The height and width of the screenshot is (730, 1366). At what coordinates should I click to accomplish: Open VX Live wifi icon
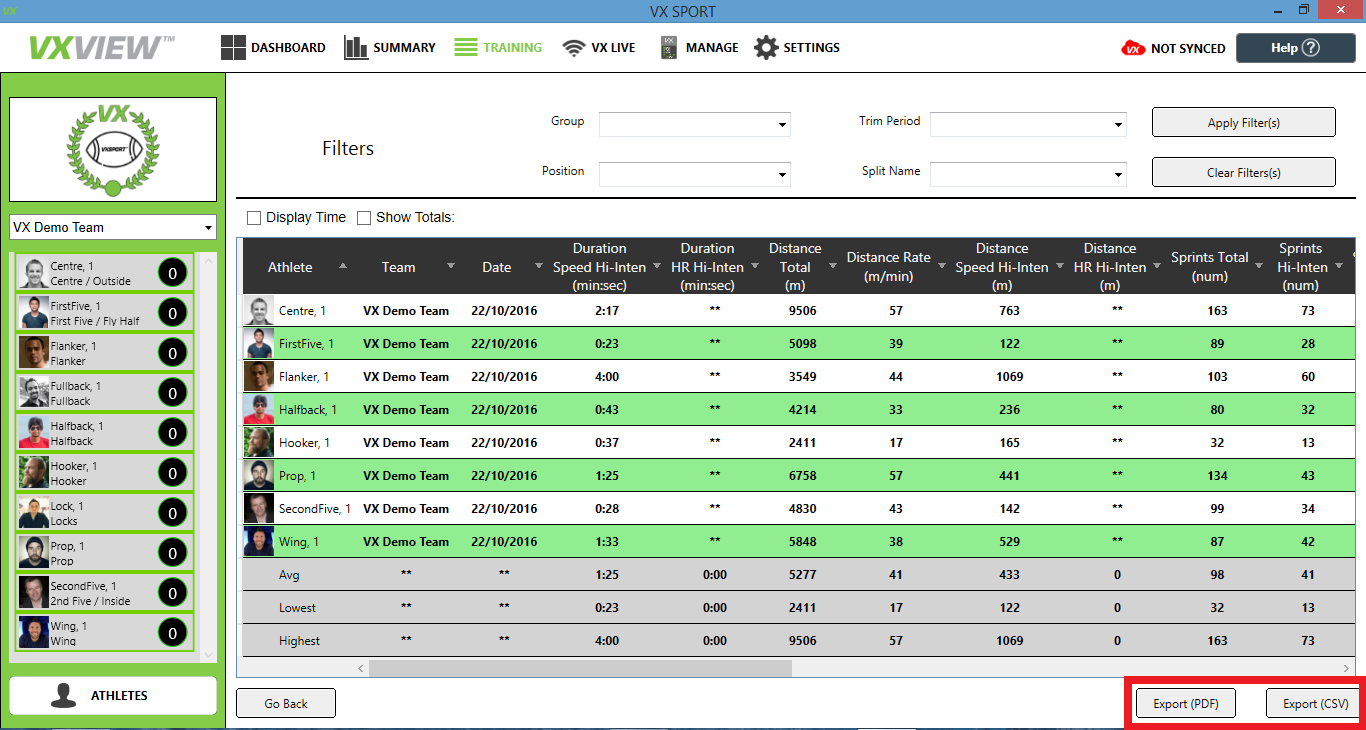tap(573, 48)
